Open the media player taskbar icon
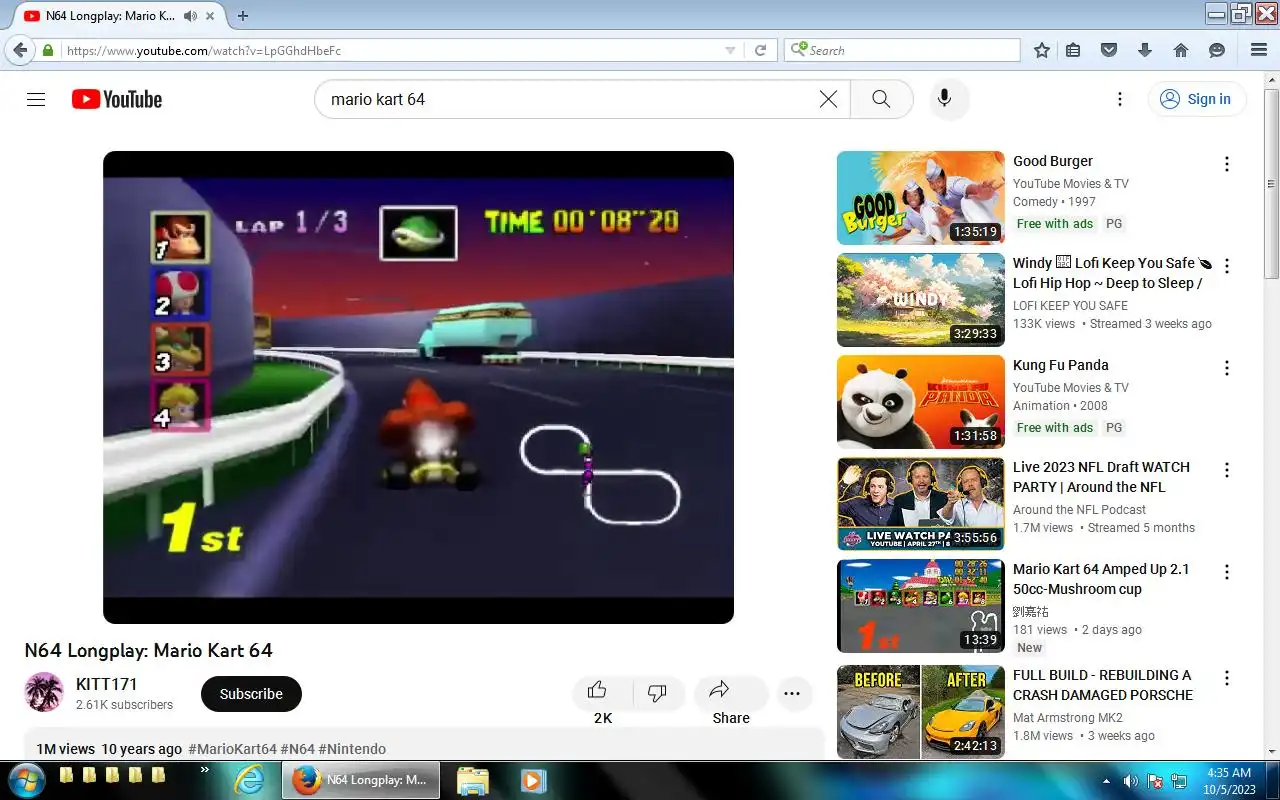The height and width of the screenshot is (800, 1280). (532, 780)
